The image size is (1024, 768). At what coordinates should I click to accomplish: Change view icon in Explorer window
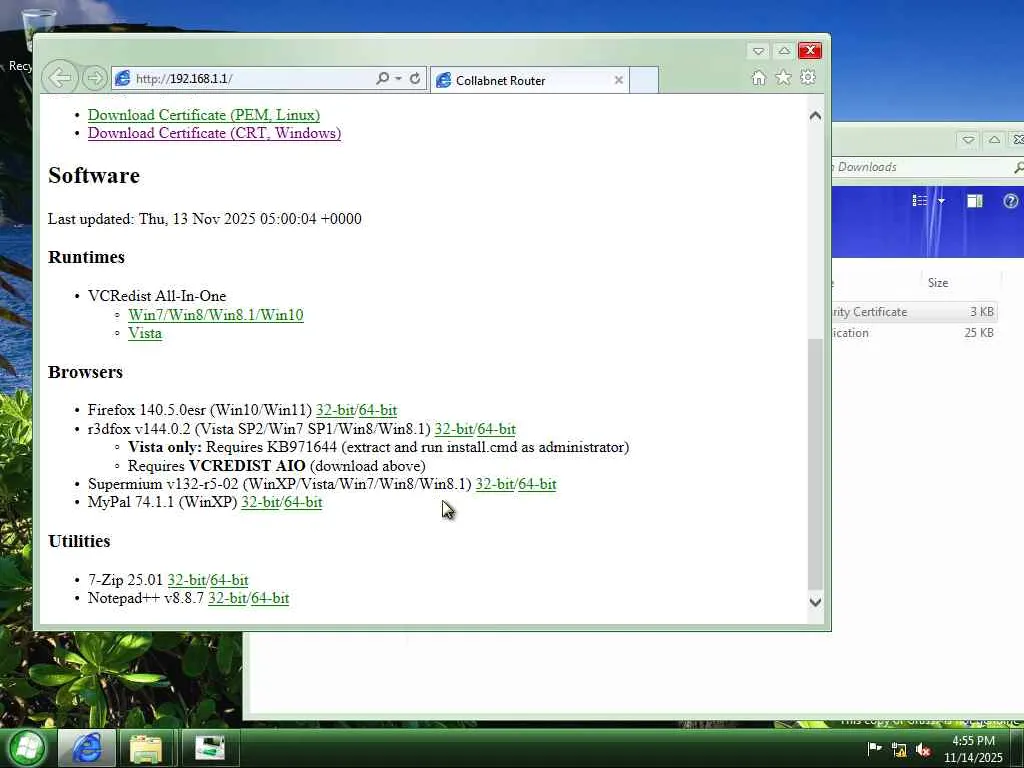920,200
